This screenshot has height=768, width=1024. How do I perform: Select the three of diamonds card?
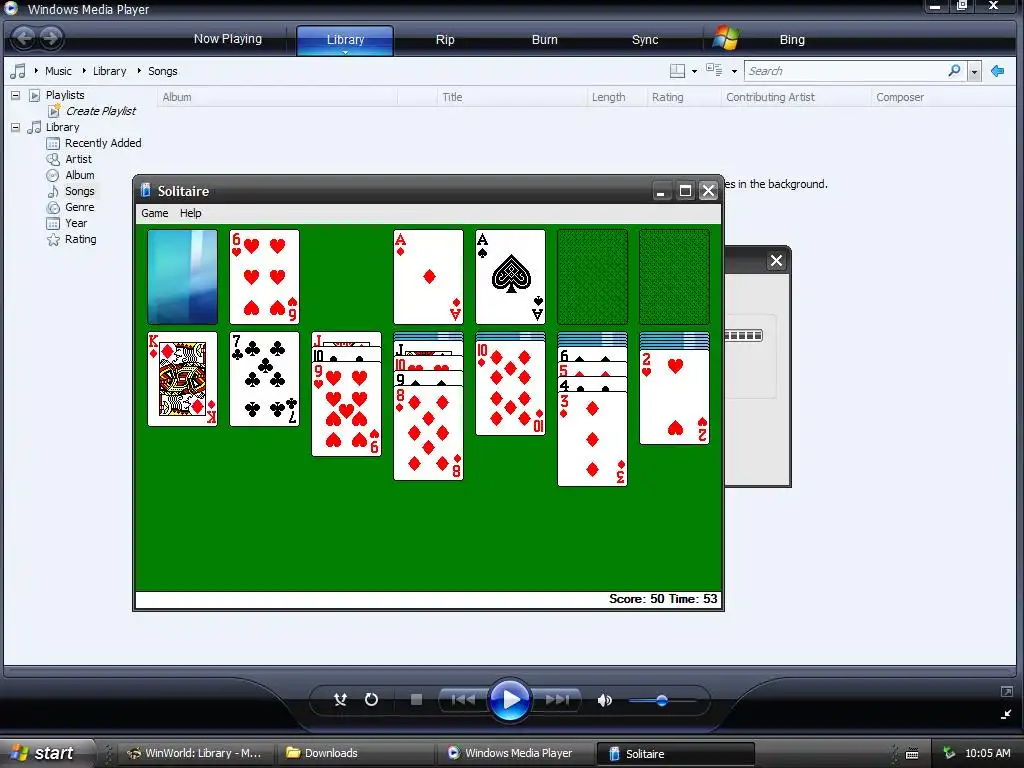(x=592, y=439)
